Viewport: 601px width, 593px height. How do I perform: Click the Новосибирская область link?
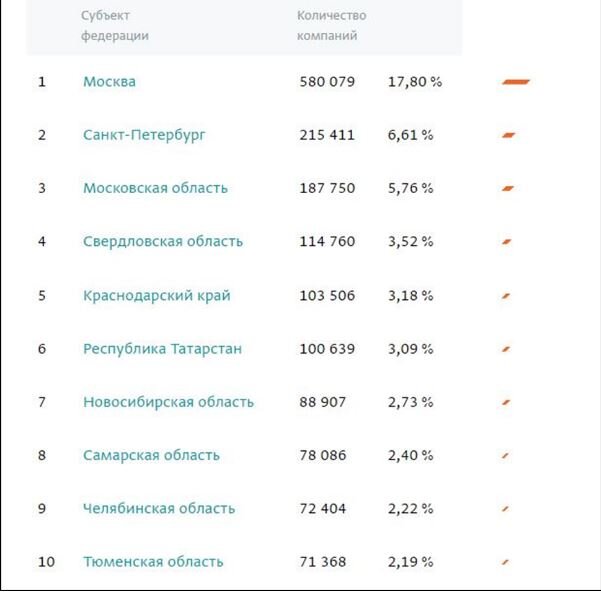coord(168,402)
